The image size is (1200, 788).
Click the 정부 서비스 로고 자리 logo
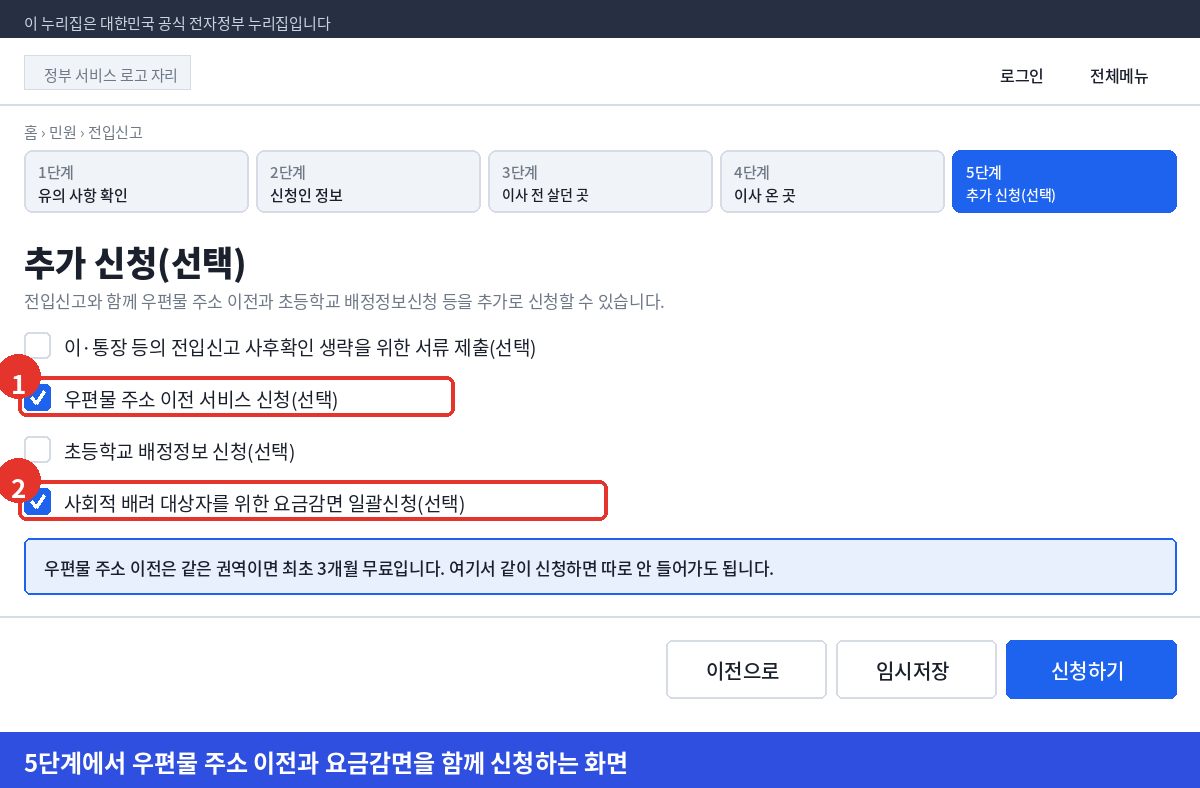click(107, 73)
